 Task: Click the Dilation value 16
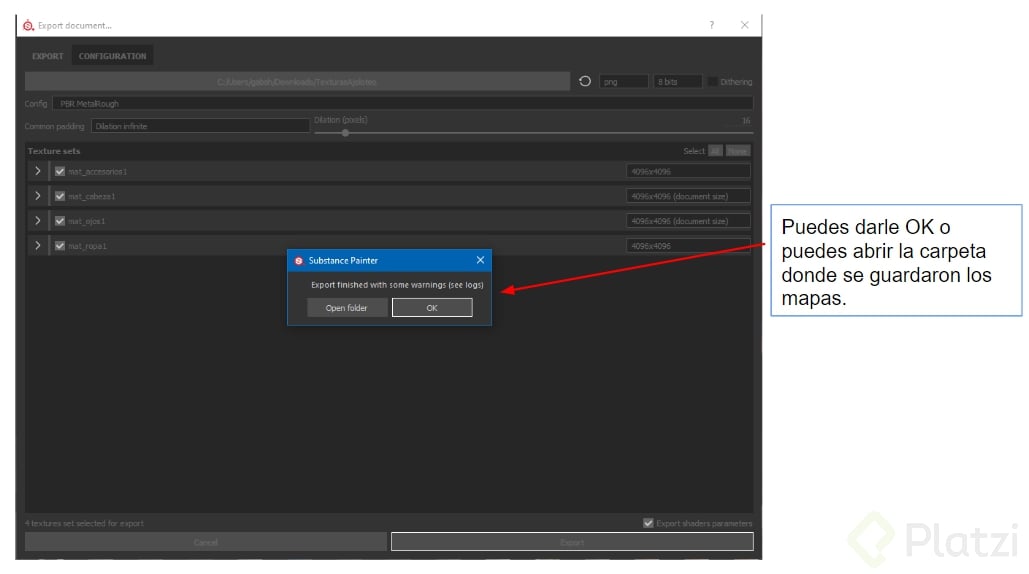point(746,121)
